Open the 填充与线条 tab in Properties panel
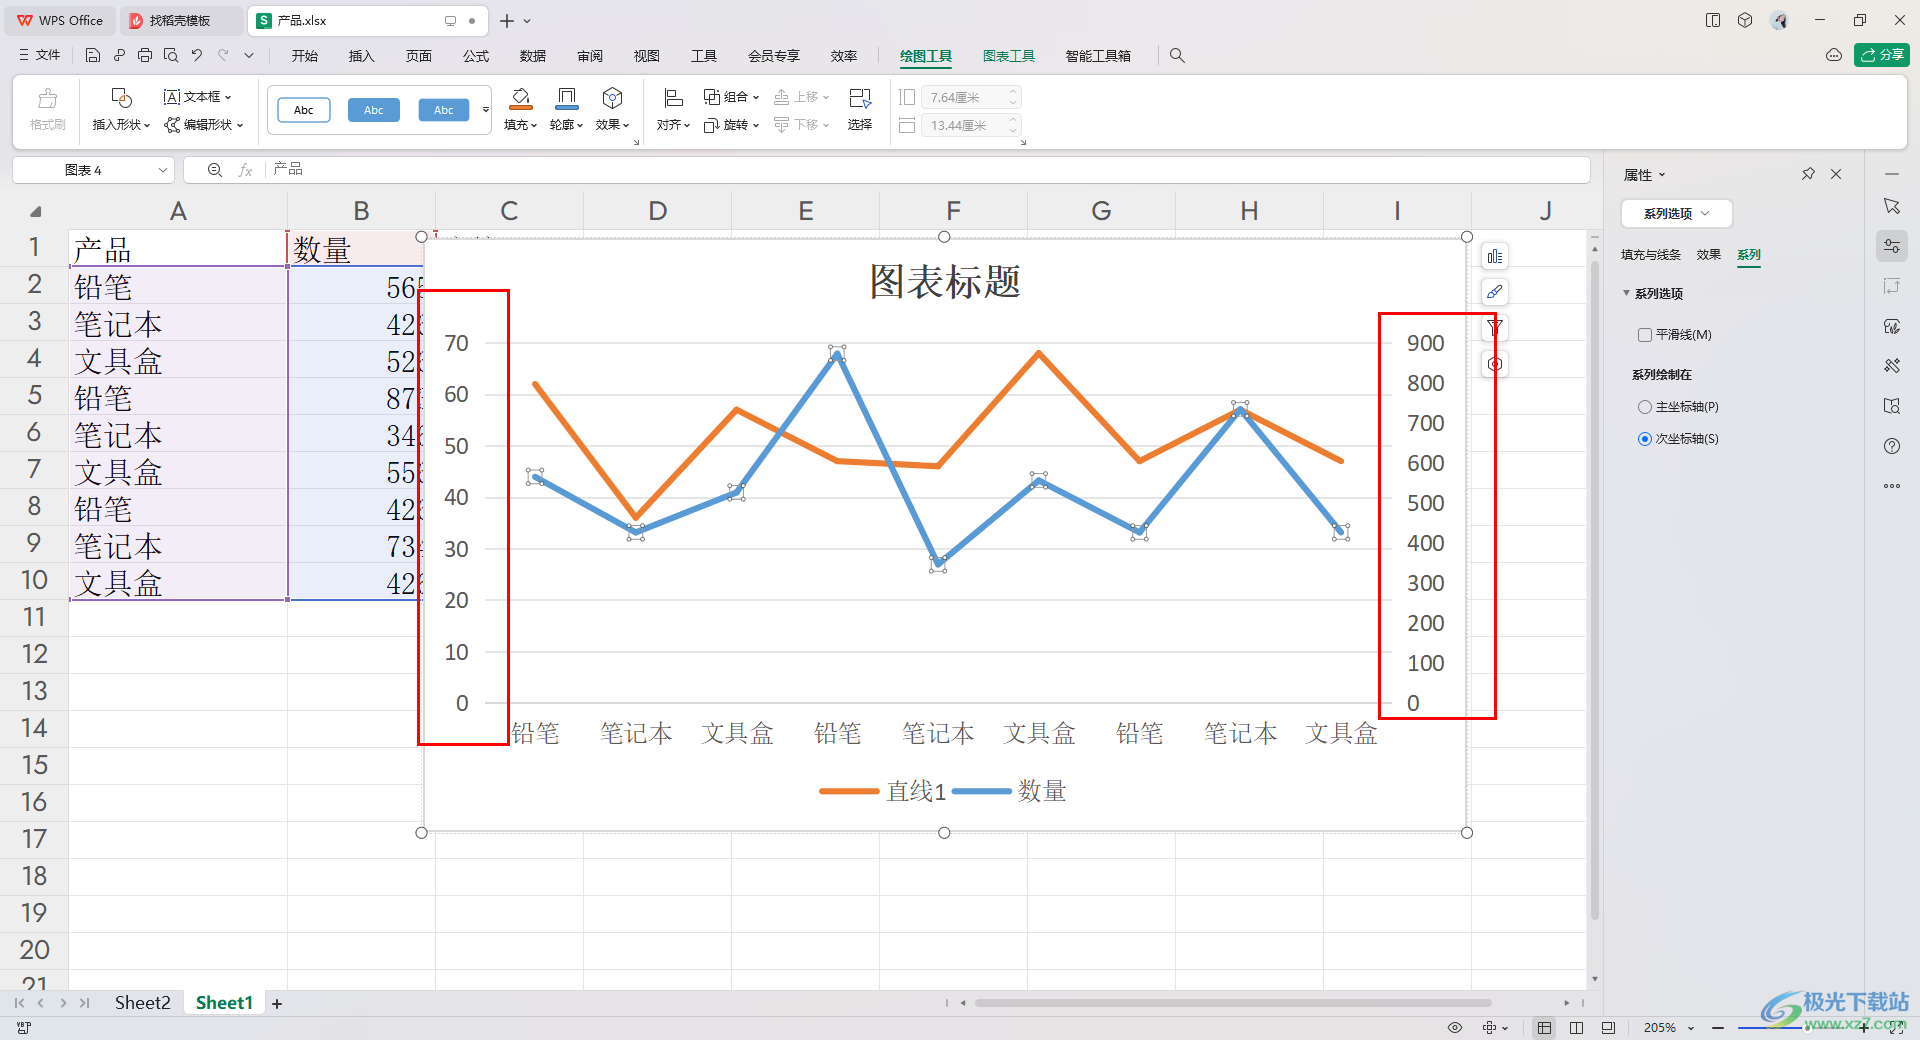This screenshot has height=1040, width=1920. [1651, 255]
